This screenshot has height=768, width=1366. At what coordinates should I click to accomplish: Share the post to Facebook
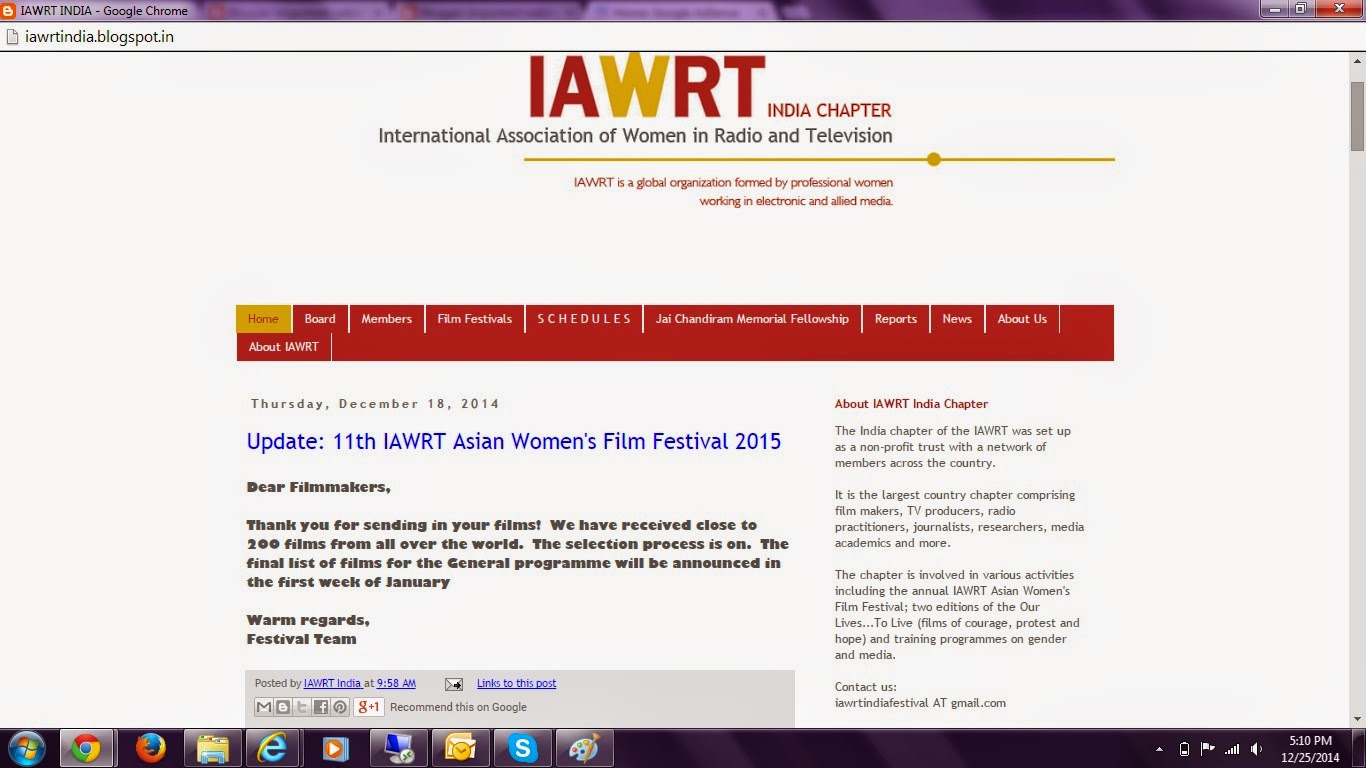(x=321, y=707)
